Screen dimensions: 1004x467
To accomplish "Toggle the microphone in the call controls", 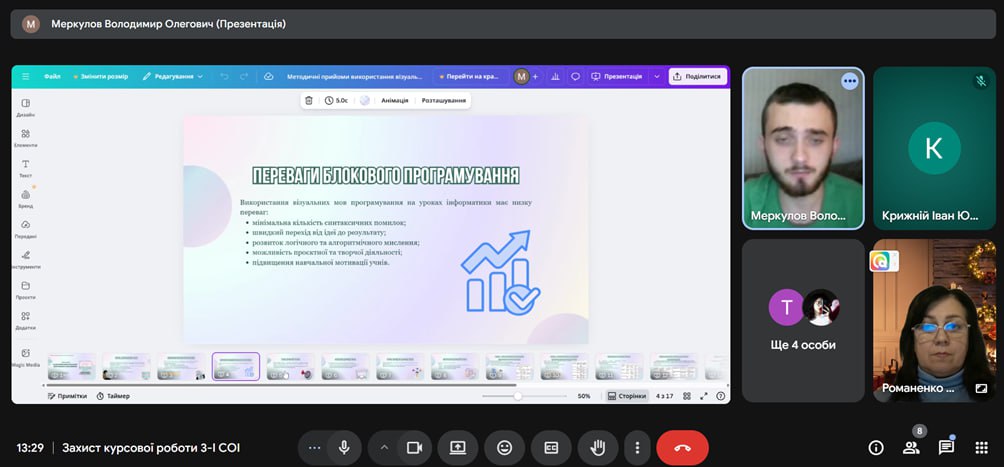I will 344,448.
